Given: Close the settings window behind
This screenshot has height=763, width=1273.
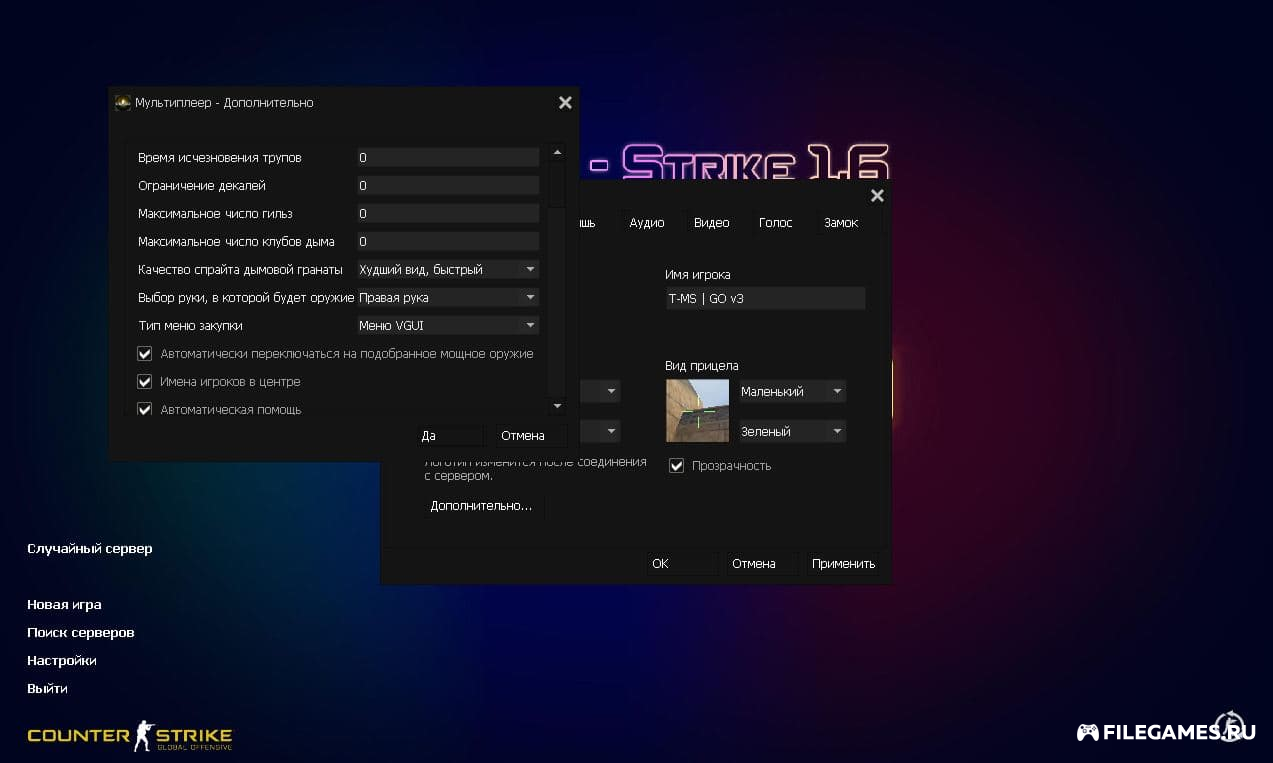Looking at the screenshot, I should 877,196.
